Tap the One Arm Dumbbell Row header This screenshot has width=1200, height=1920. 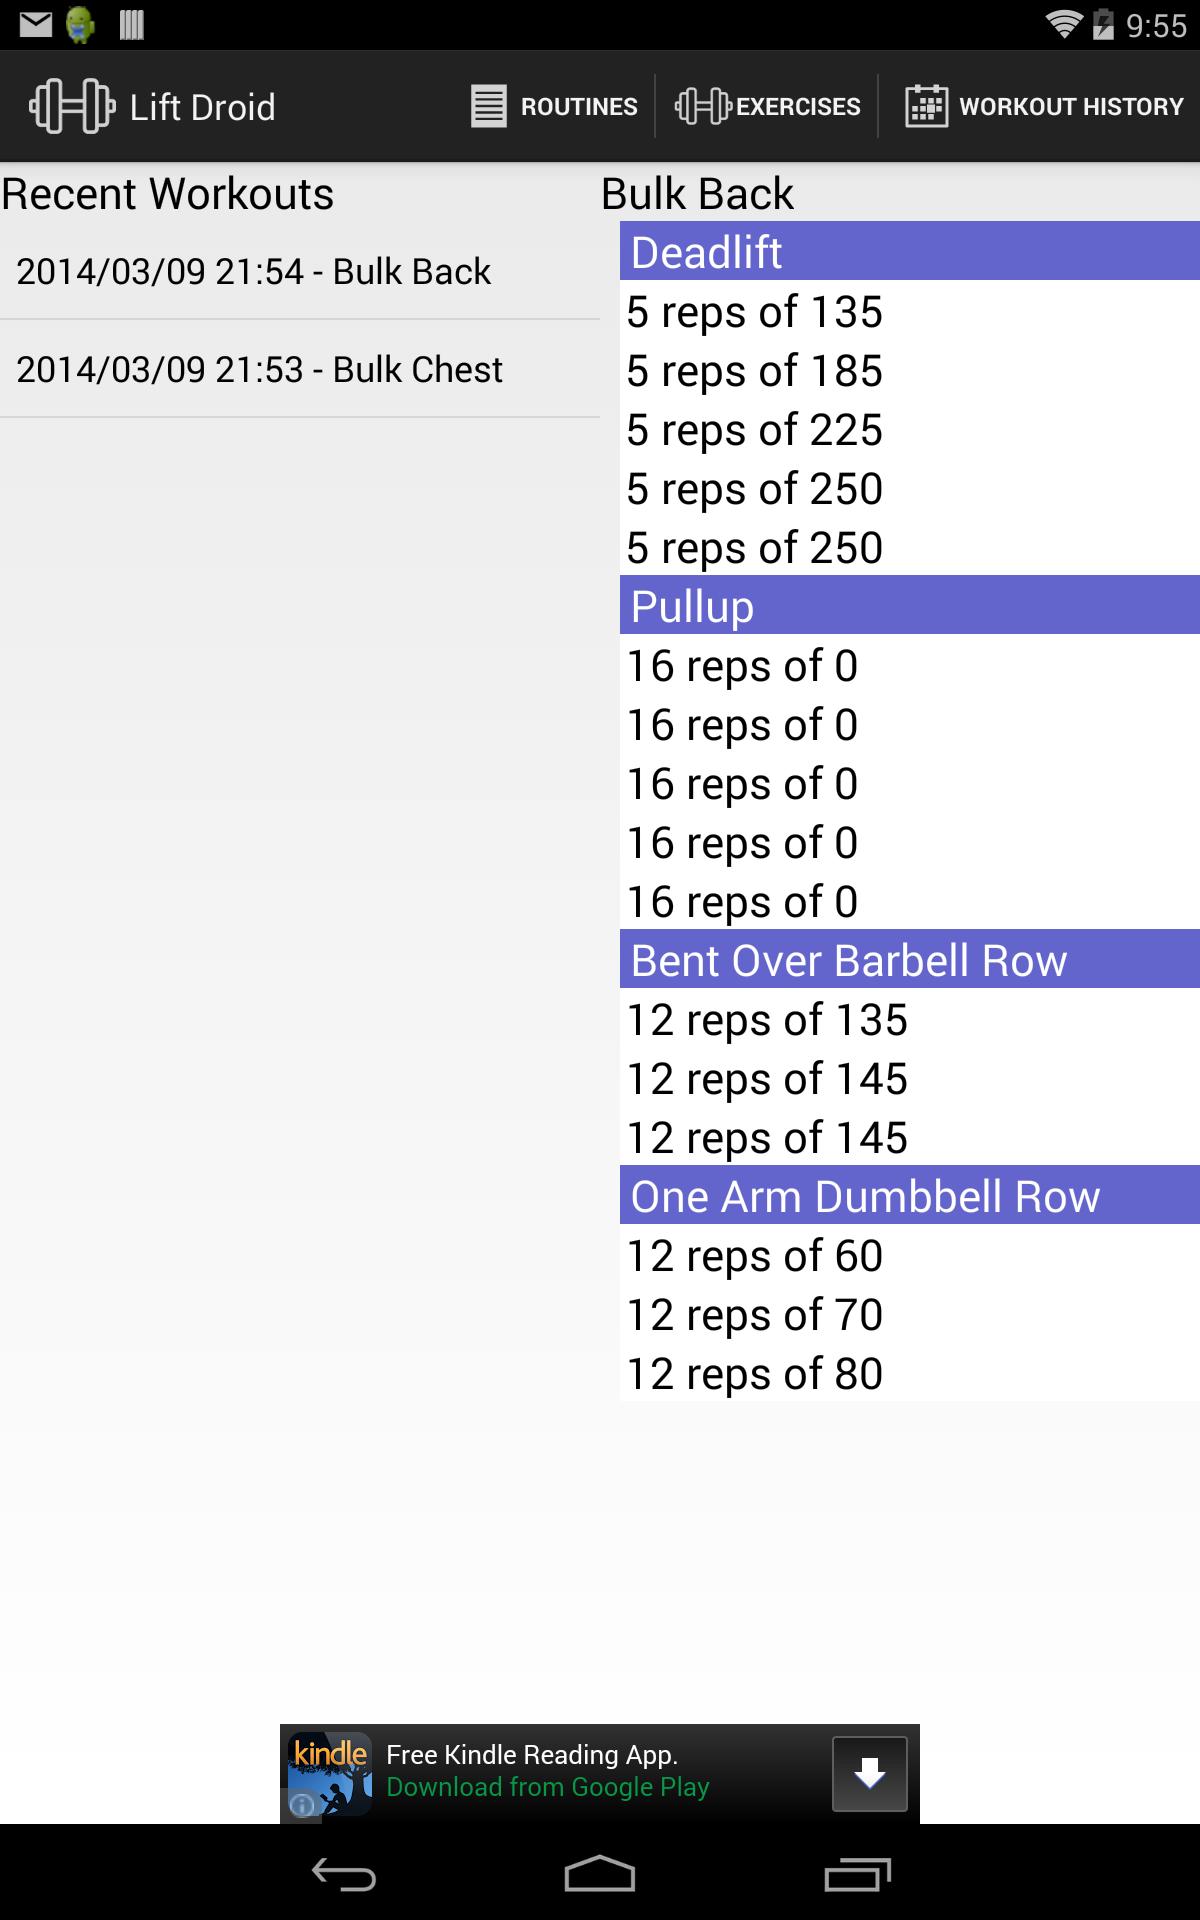coord(908,1196)
